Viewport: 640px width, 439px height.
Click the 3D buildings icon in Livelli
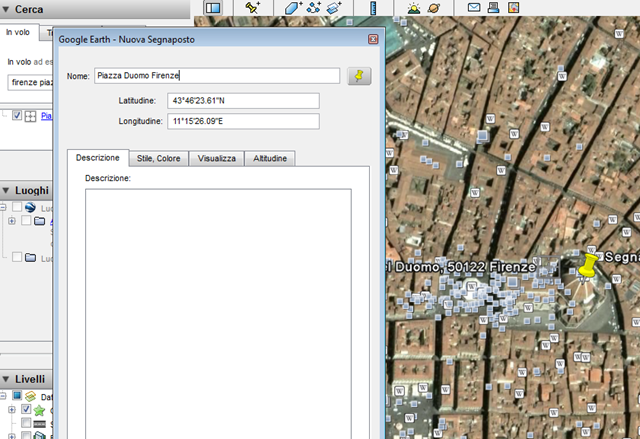pyautogui.click(x=40, y=435)
